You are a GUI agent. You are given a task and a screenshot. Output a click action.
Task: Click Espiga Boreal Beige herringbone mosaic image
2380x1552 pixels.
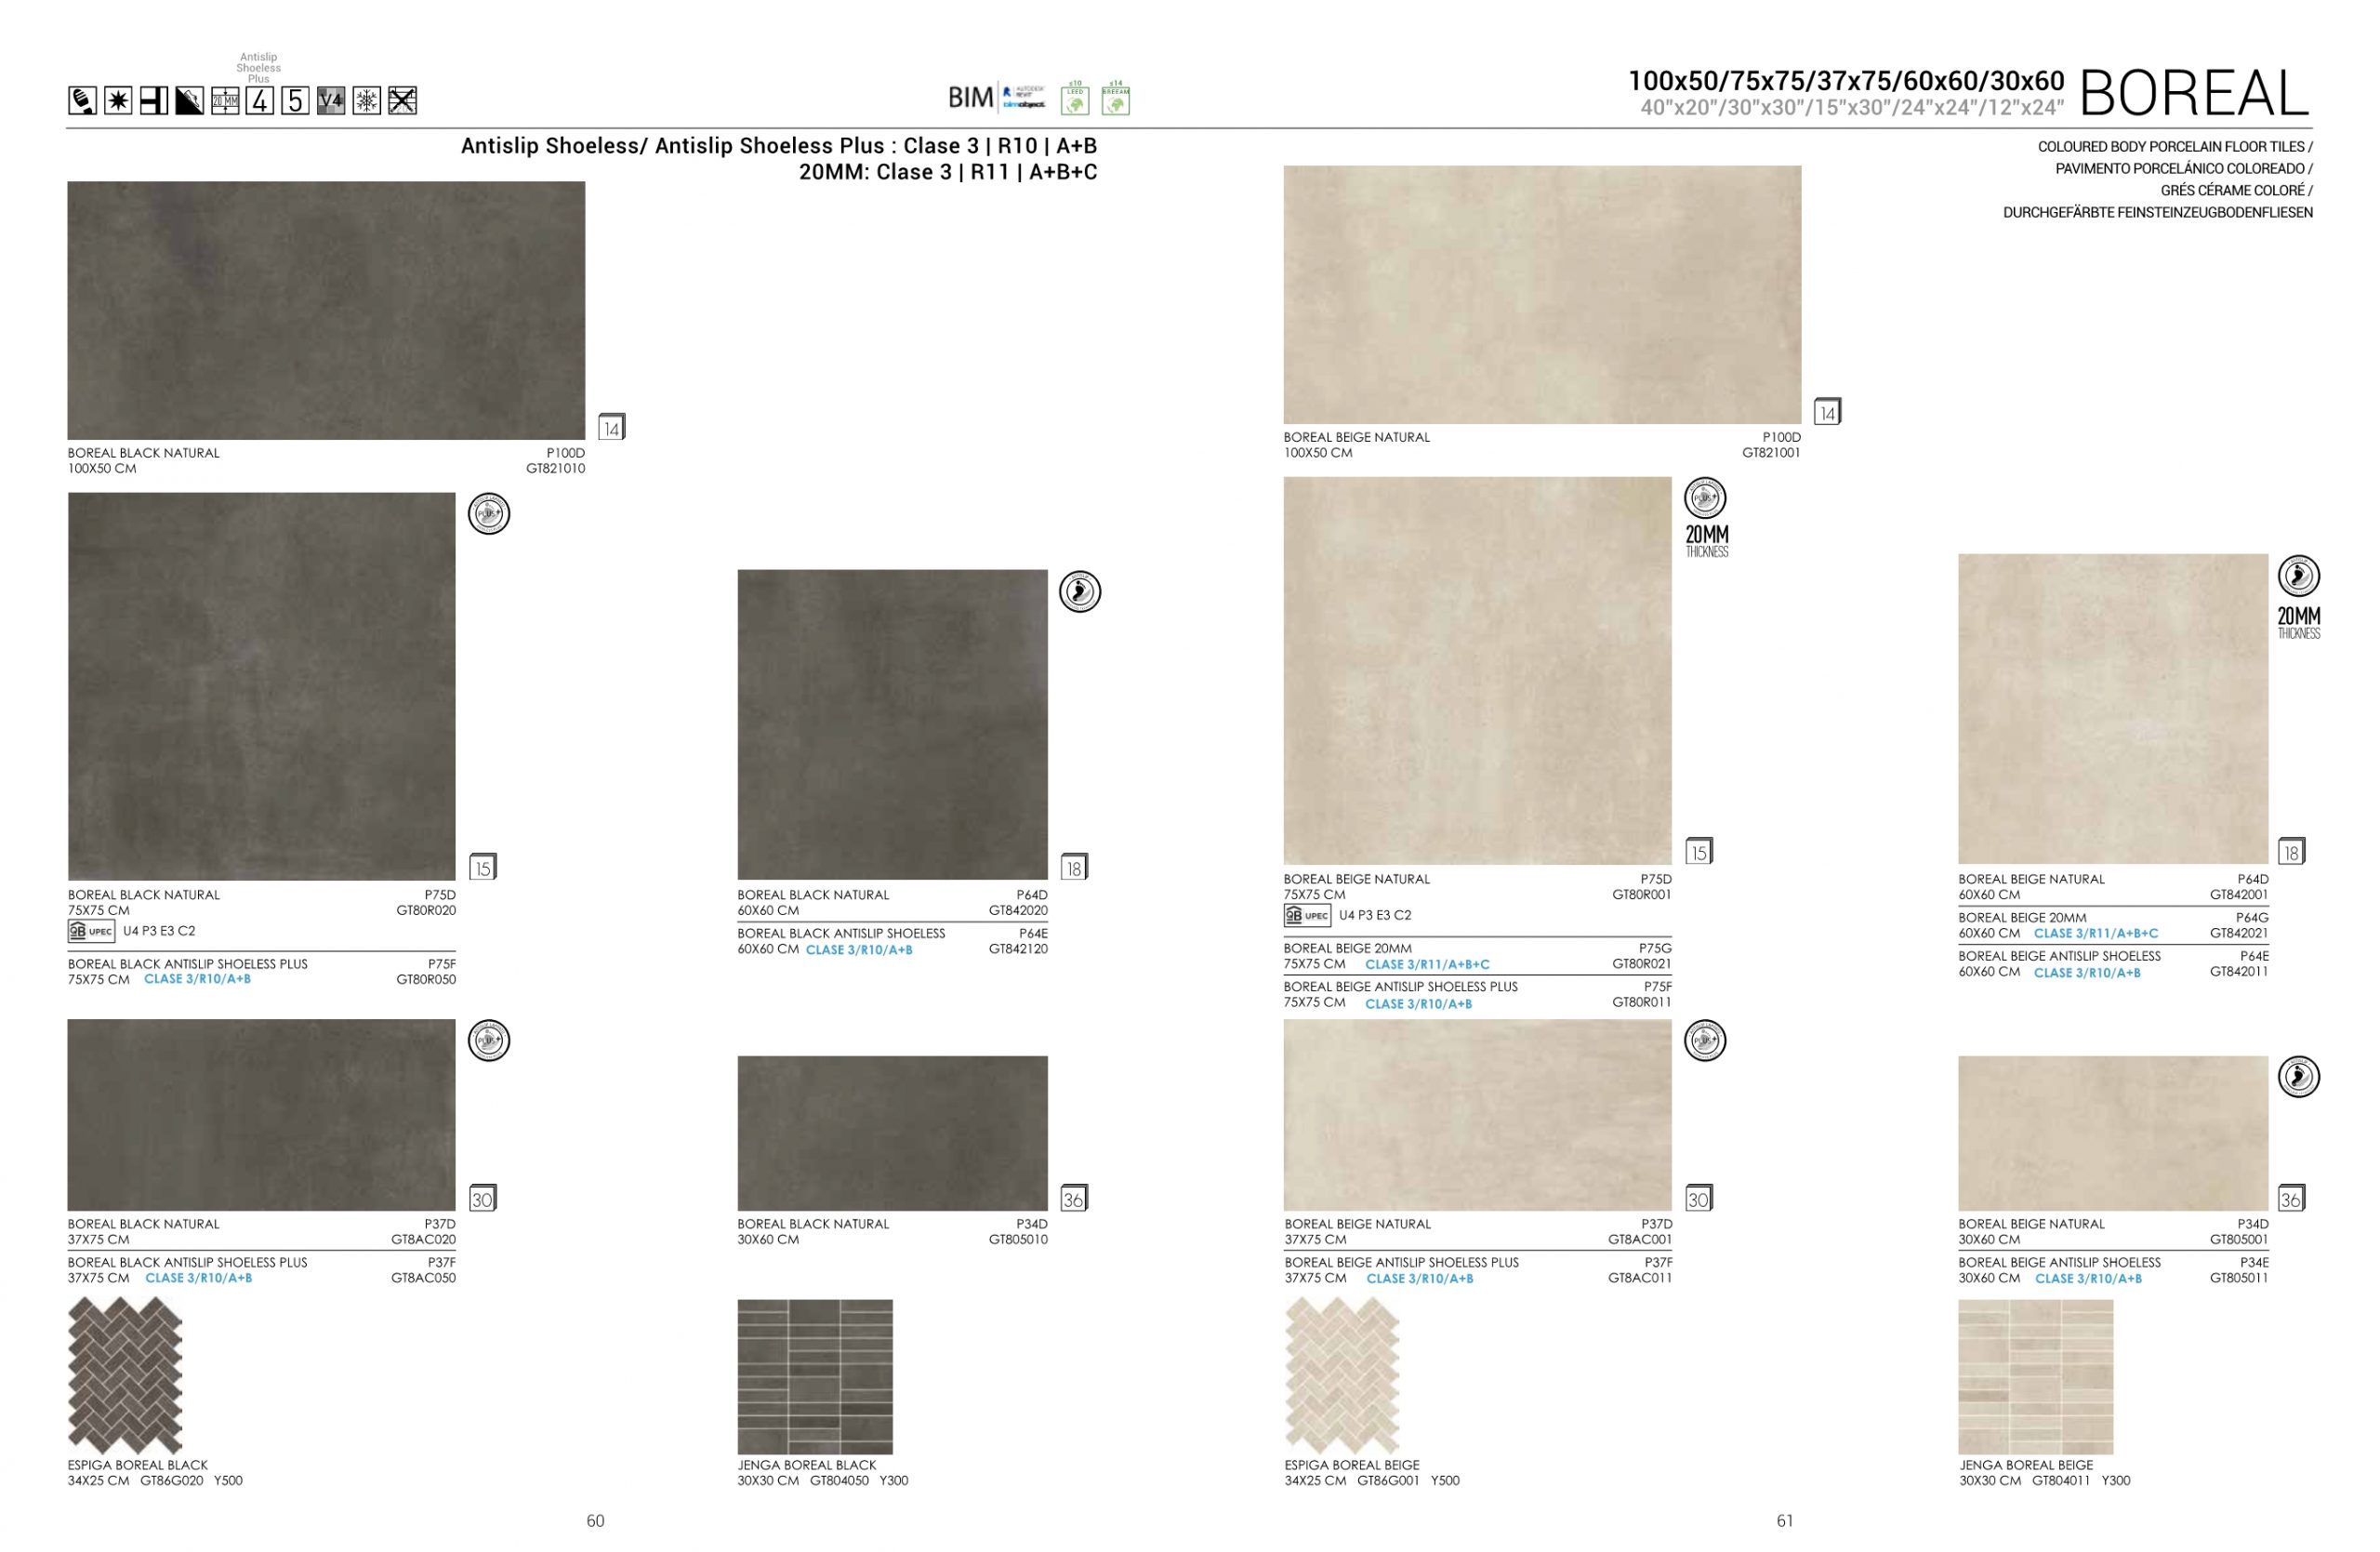1342,1376
